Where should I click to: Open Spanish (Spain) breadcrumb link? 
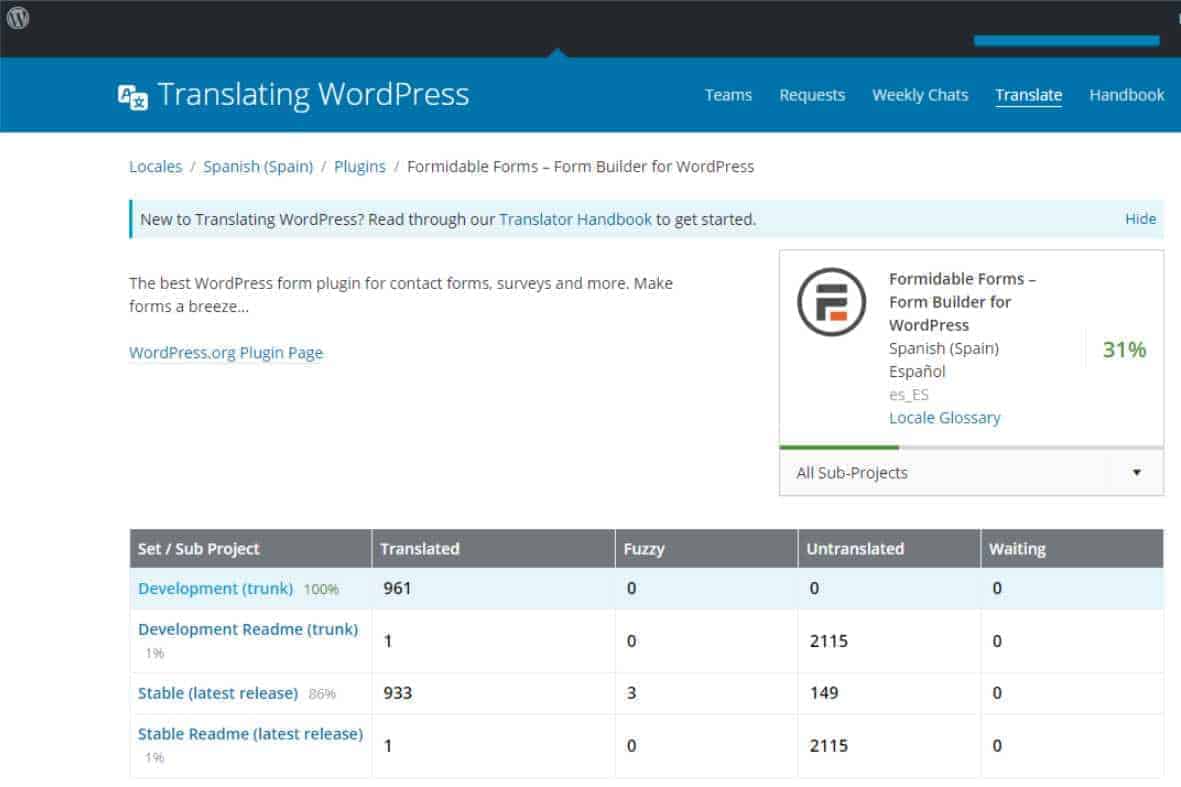(258, 166)
